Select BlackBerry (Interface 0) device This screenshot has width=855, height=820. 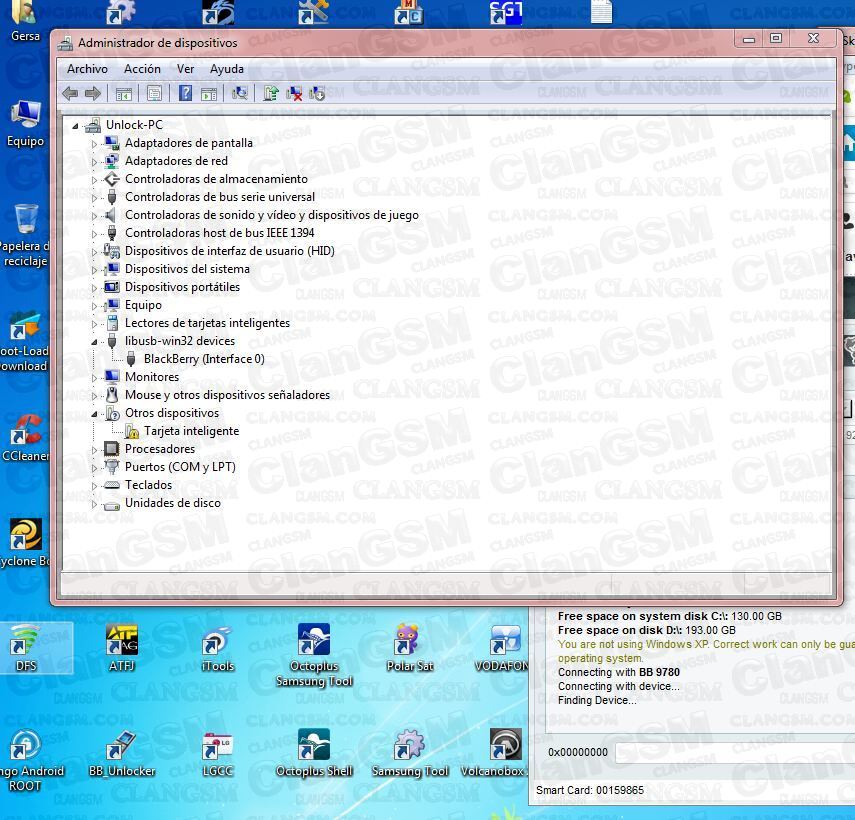point(204,359)
